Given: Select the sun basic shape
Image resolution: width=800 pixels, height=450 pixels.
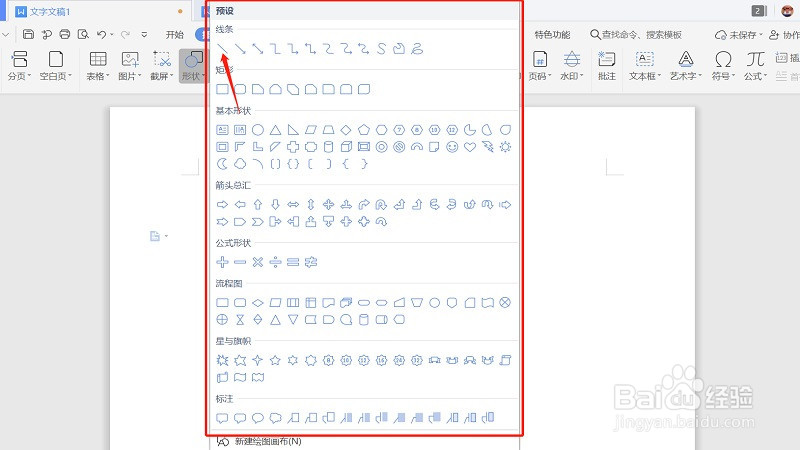Looking at the screenshot, I should pos(505,147).
